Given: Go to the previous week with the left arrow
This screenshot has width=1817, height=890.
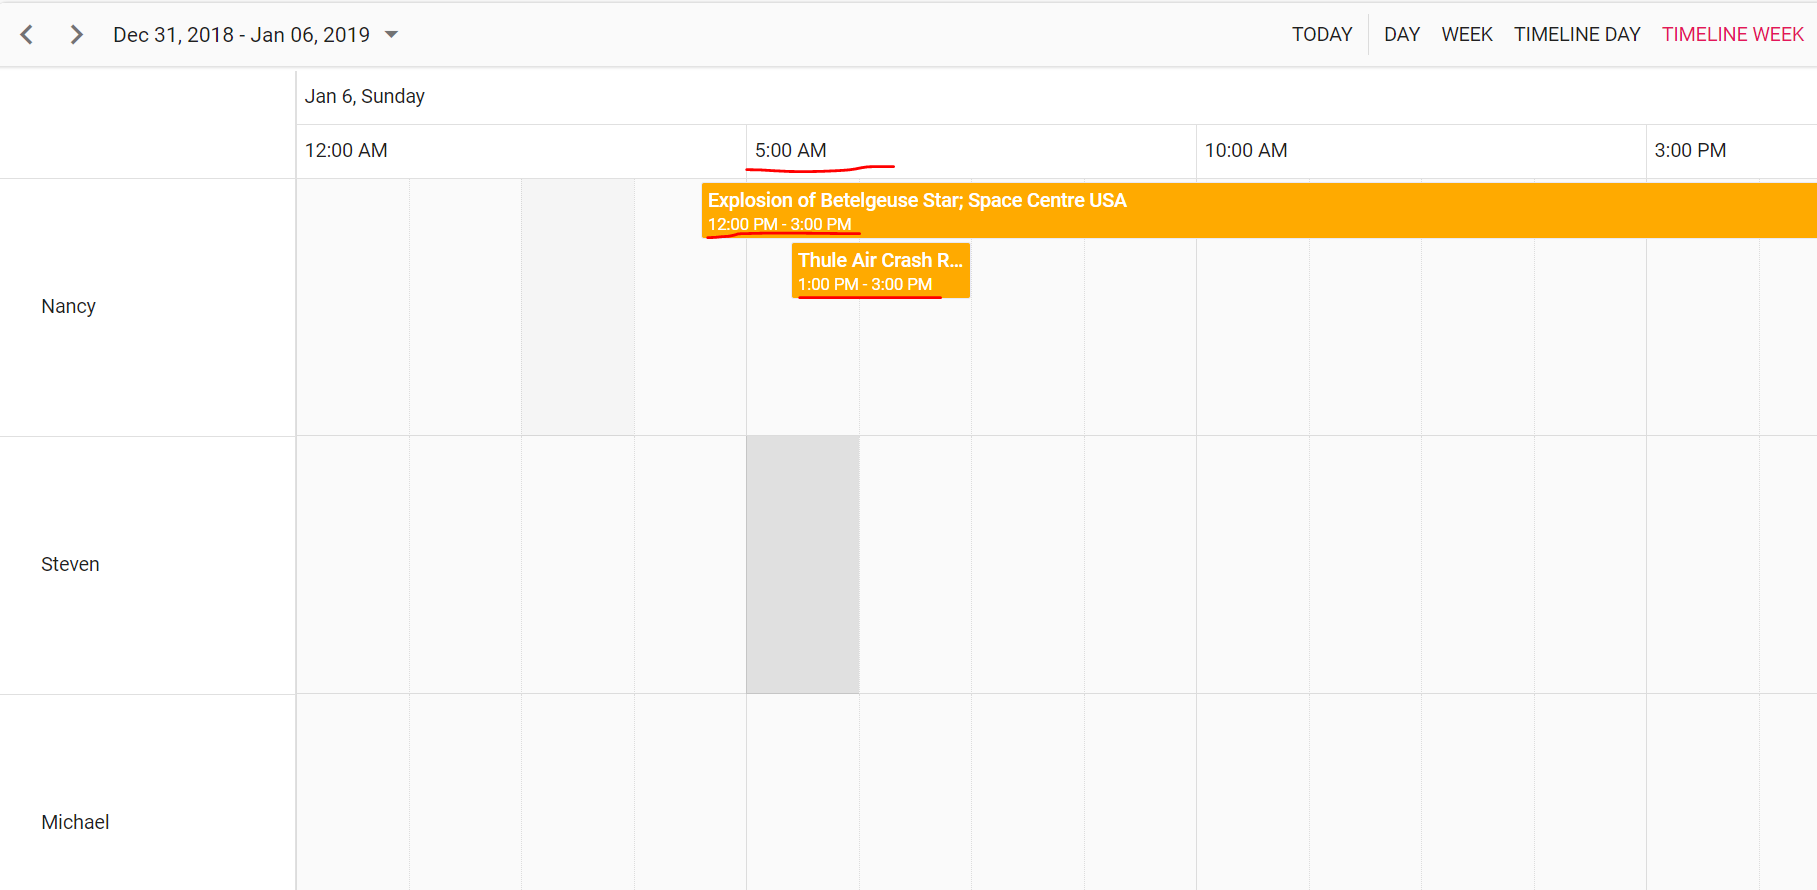Looking at the screenshot, I should (27, 35).
